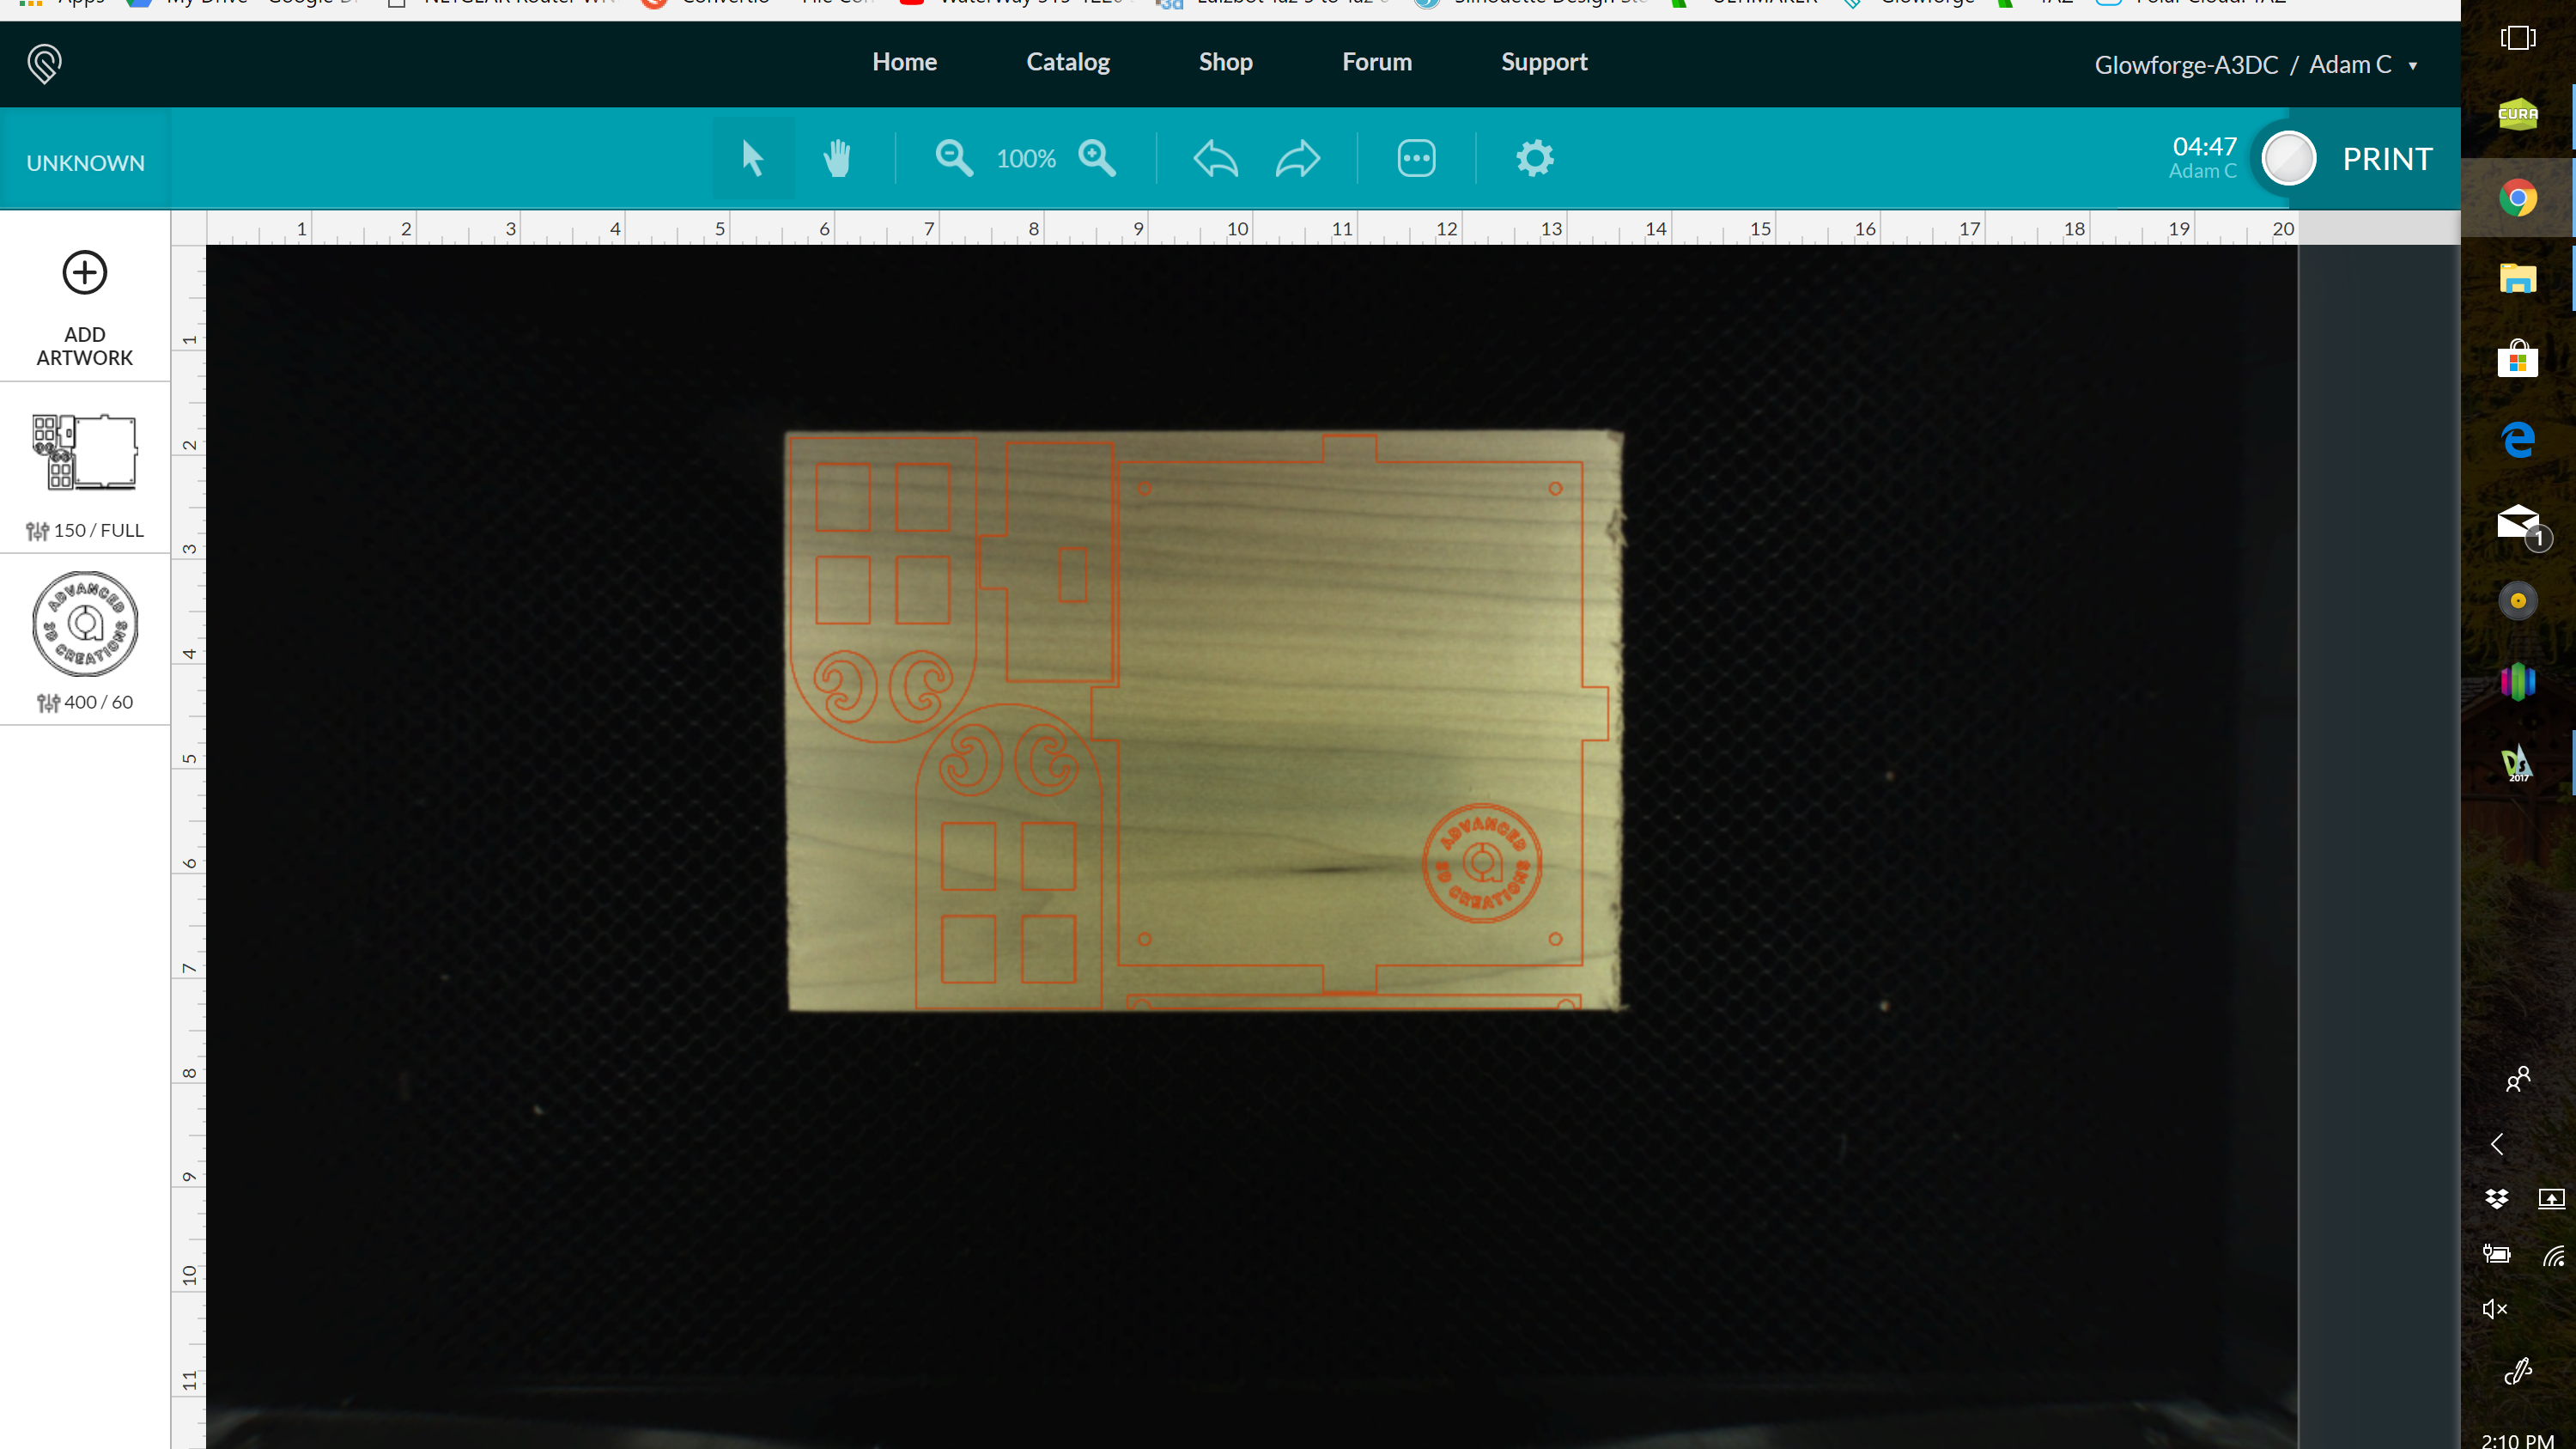Select the hand pan tool
The width and height of the screenshot is (2576, 1449).
(837, 158)
